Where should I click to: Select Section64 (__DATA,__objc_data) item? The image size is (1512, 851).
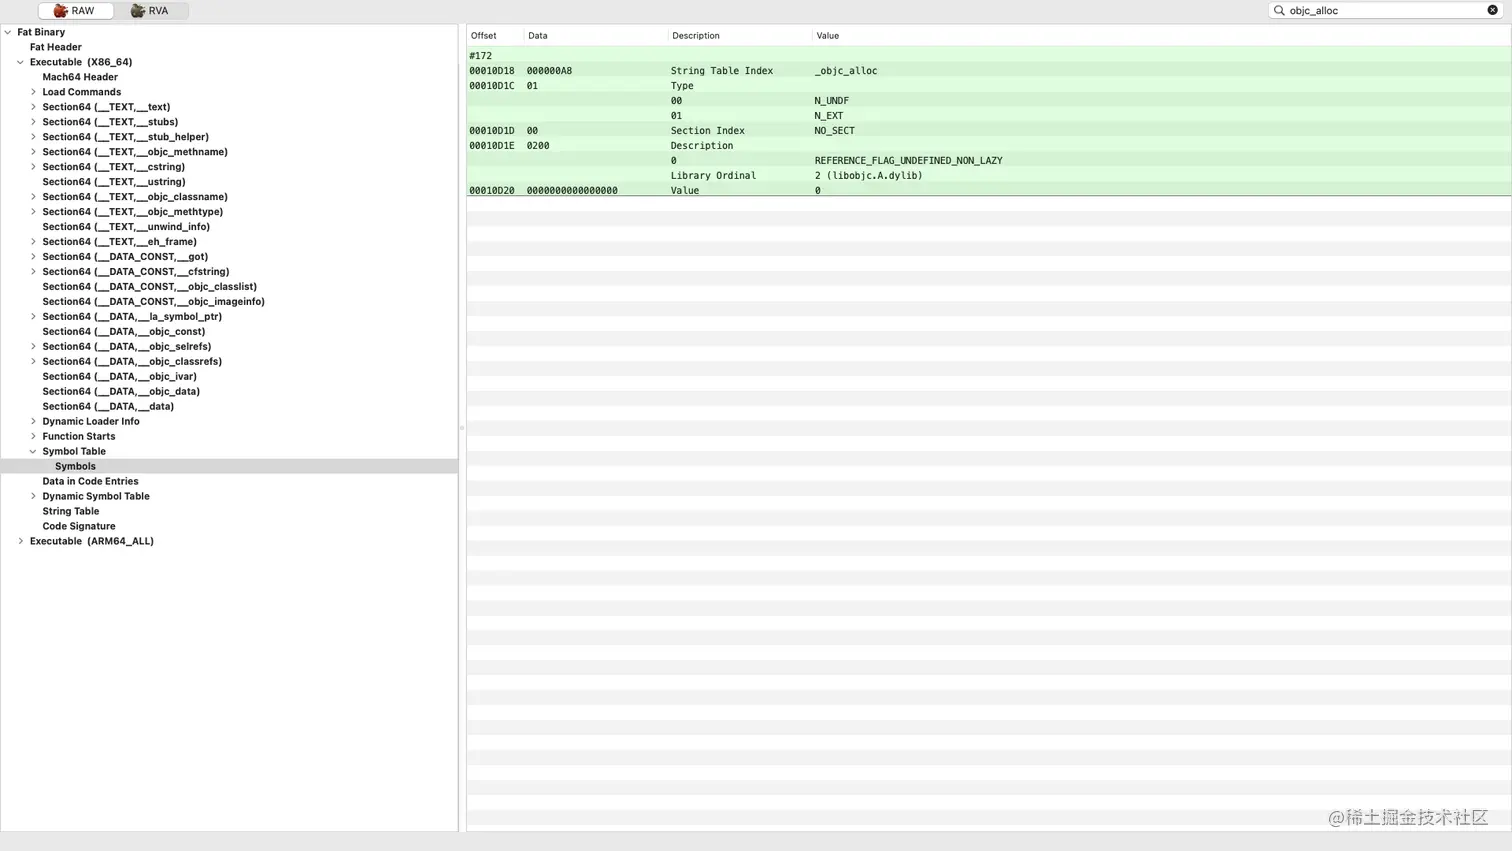coord(121,392)
